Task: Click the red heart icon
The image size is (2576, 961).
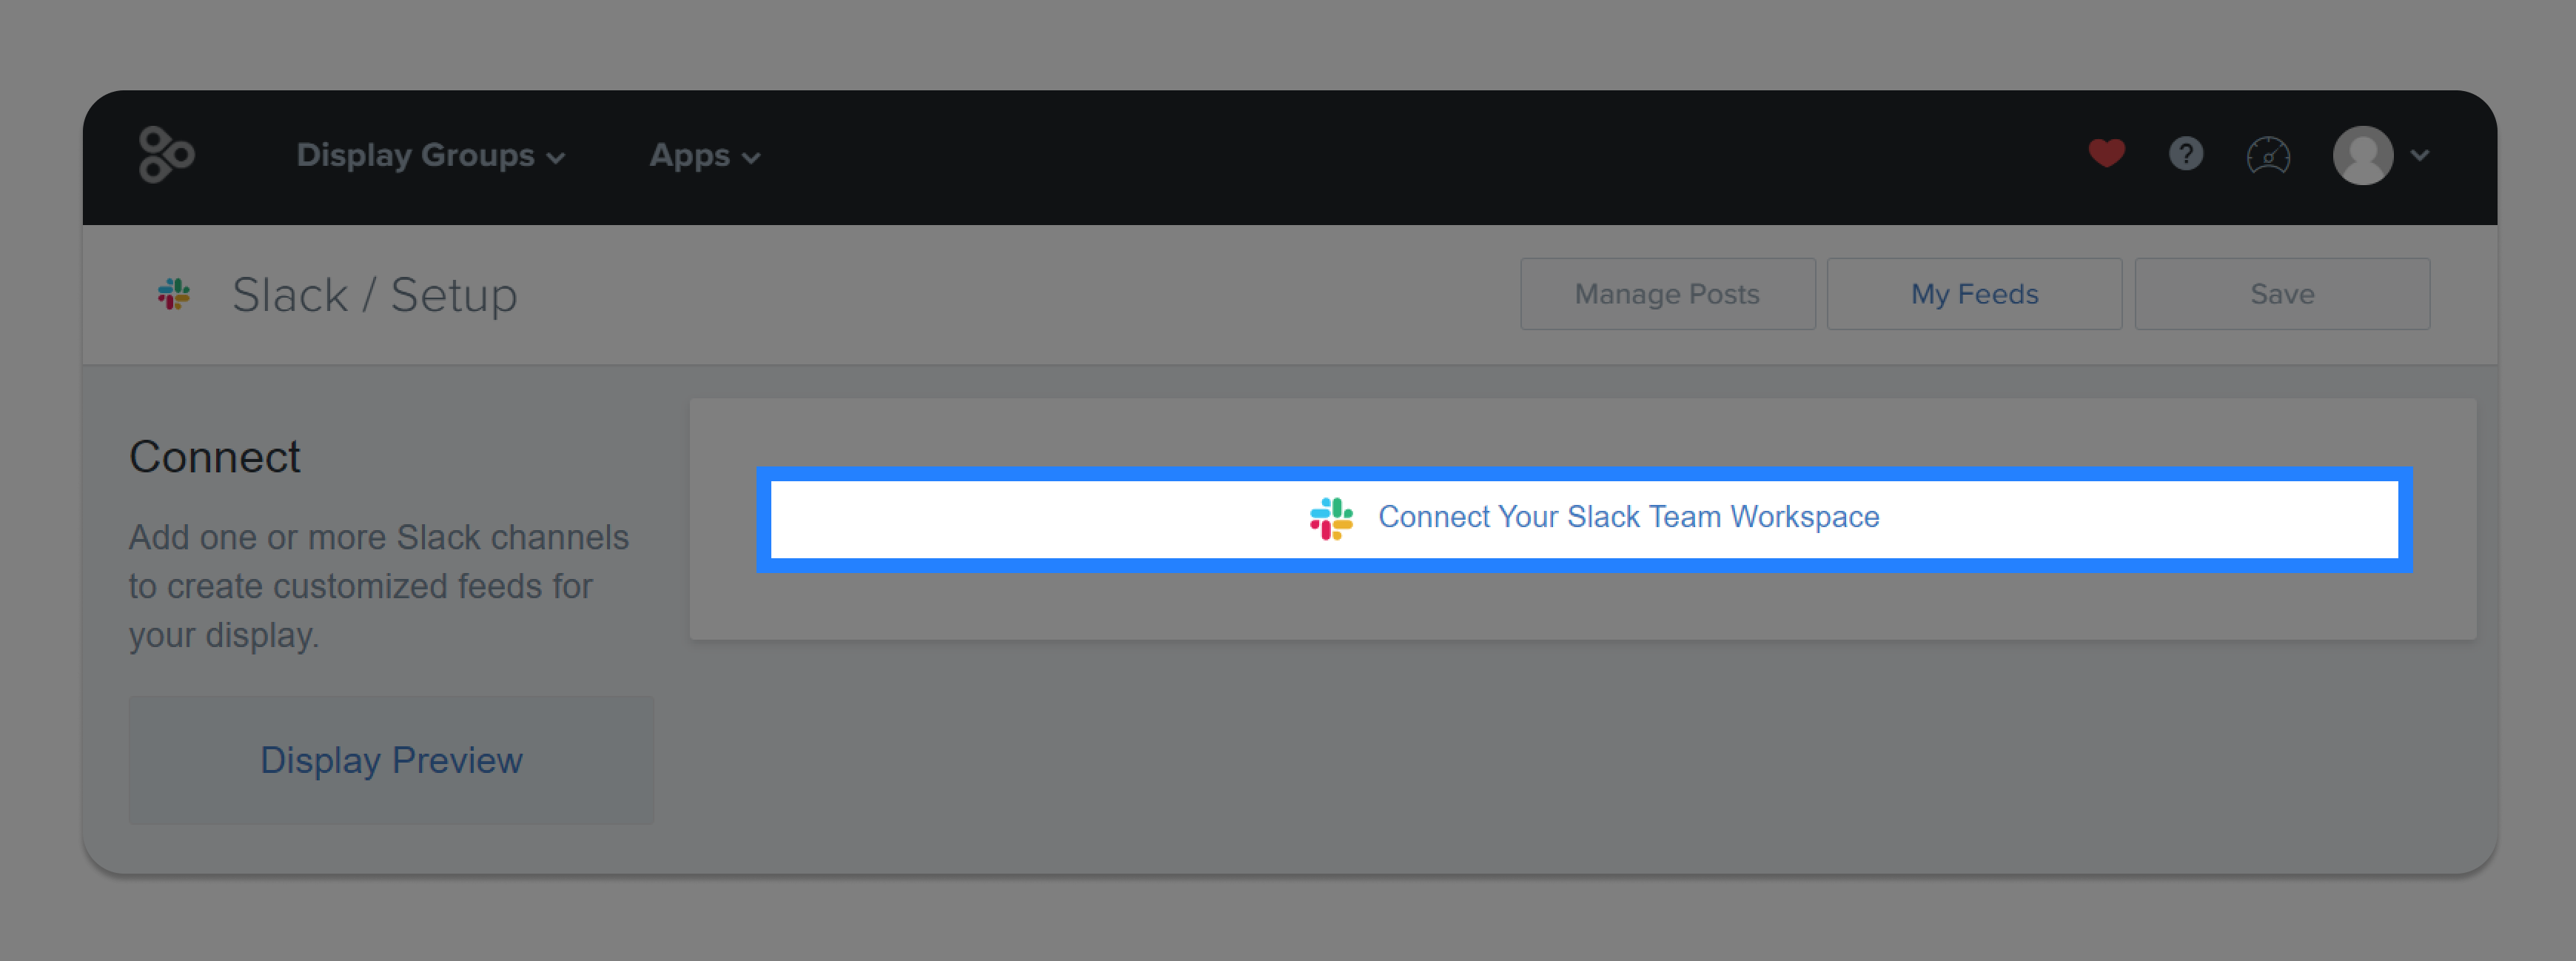Action: pos(2106,154)
